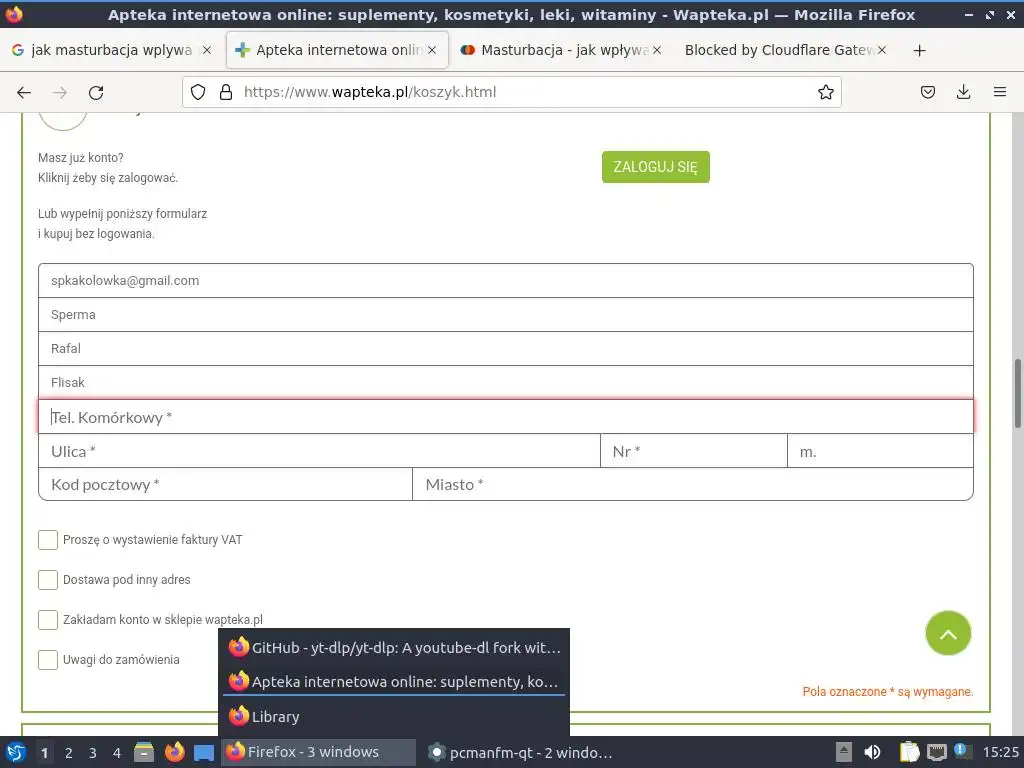Click the field containing Rafal

506,349
